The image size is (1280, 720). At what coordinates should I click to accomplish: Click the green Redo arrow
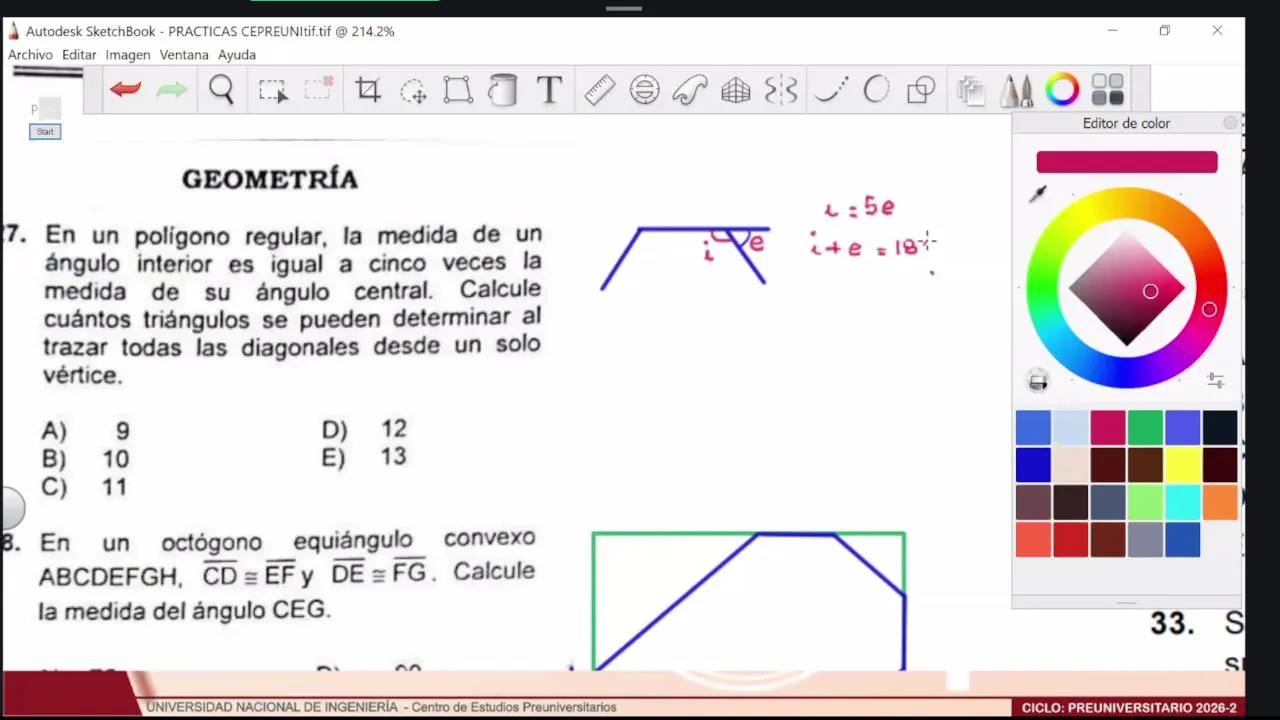click(x=172, y=90)
